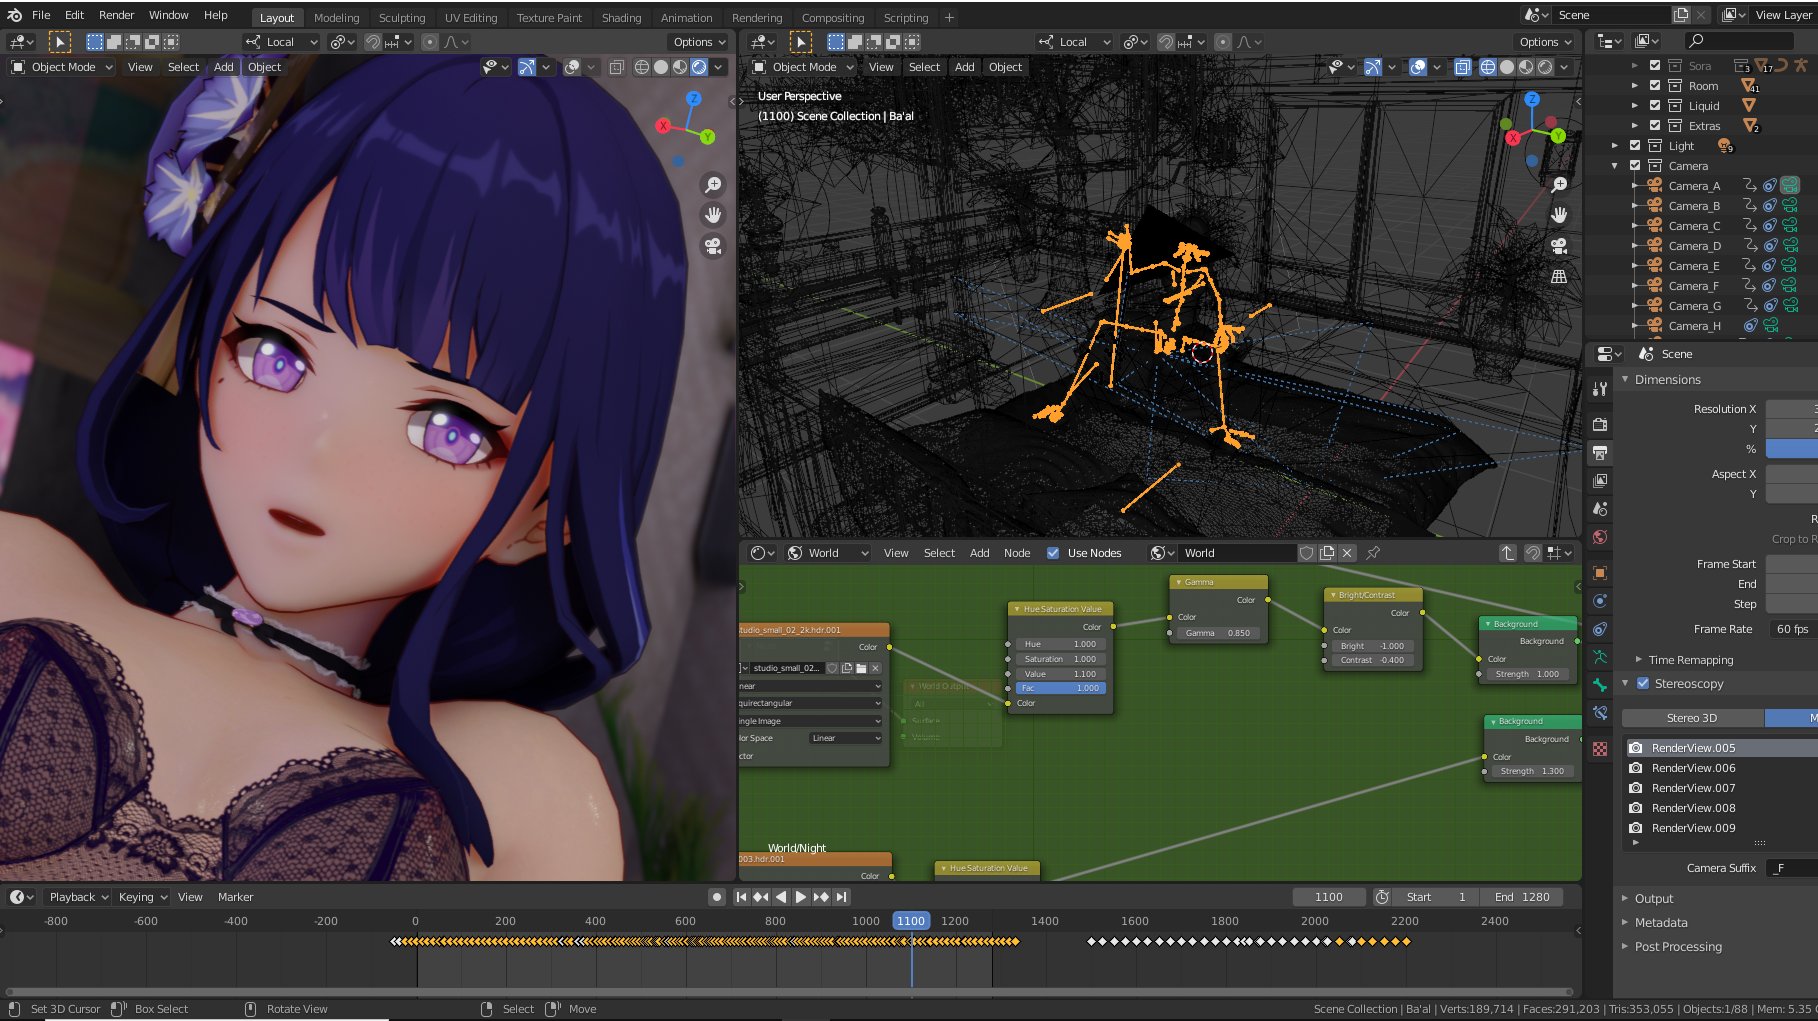Click the pan hand in left viewport
This screenshot has height=1021, width=1818.
pos(713,215)
